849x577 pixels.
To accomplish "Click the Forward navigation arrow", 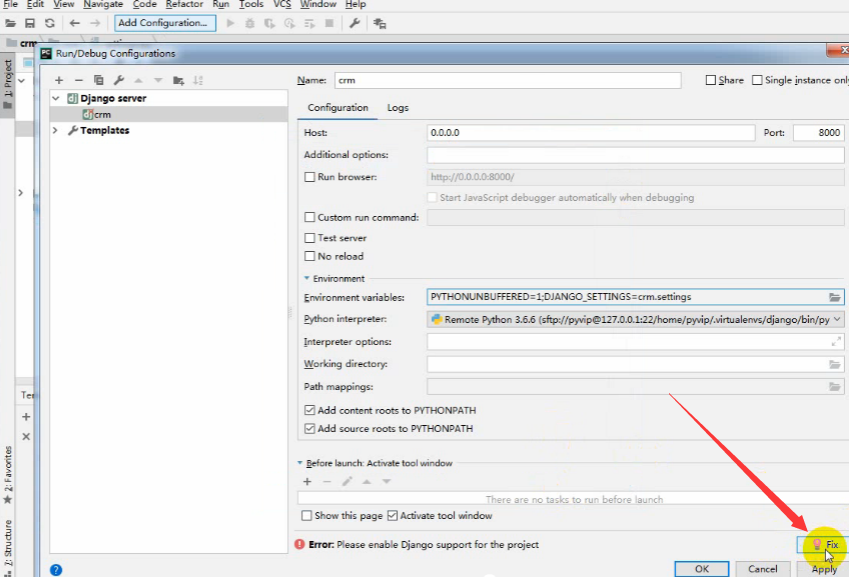I will 95,23.
